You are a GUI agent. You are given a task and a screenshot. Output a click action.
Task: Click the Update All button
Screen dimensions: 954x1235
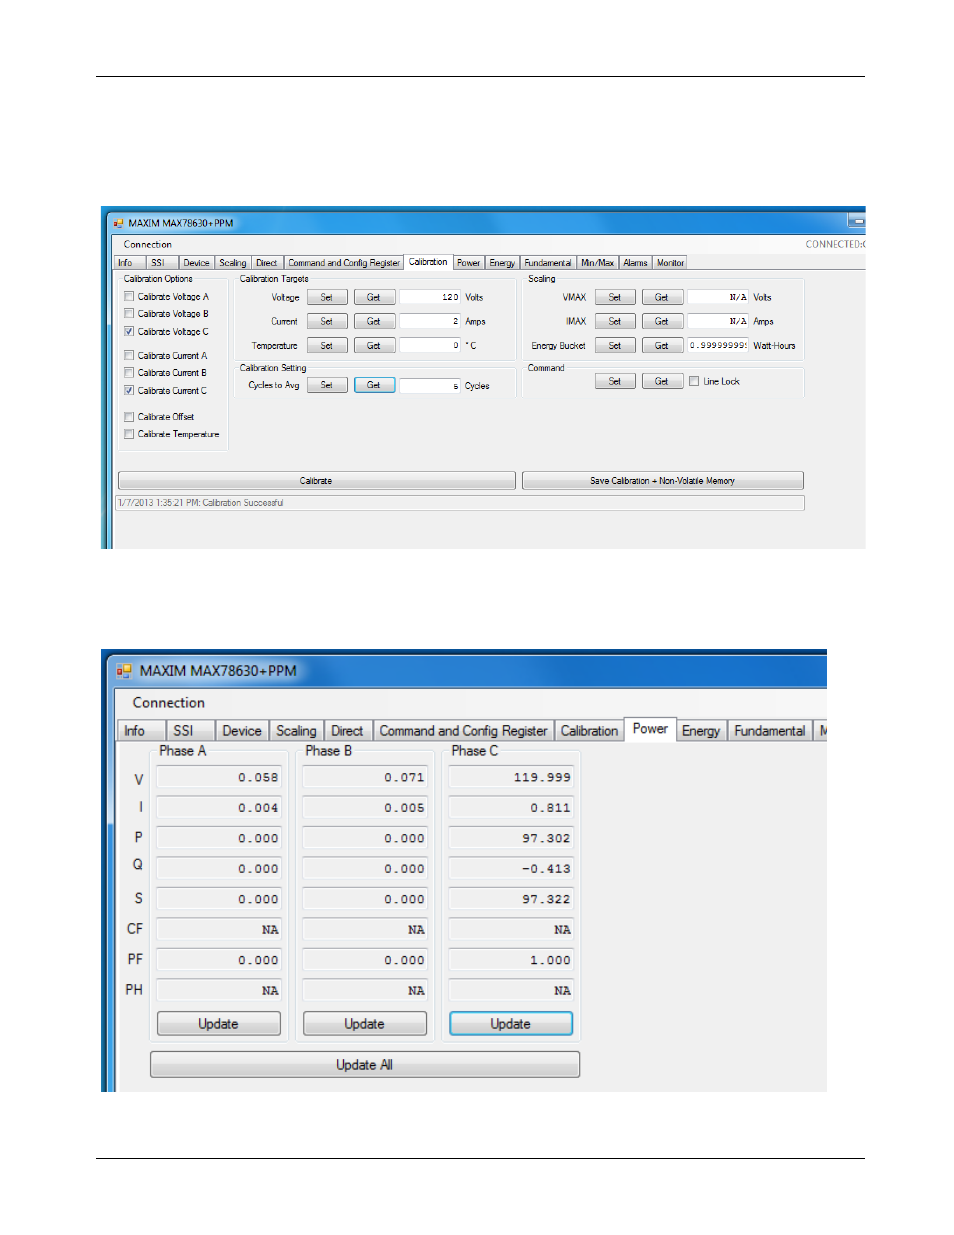(x=365, y=1065)
